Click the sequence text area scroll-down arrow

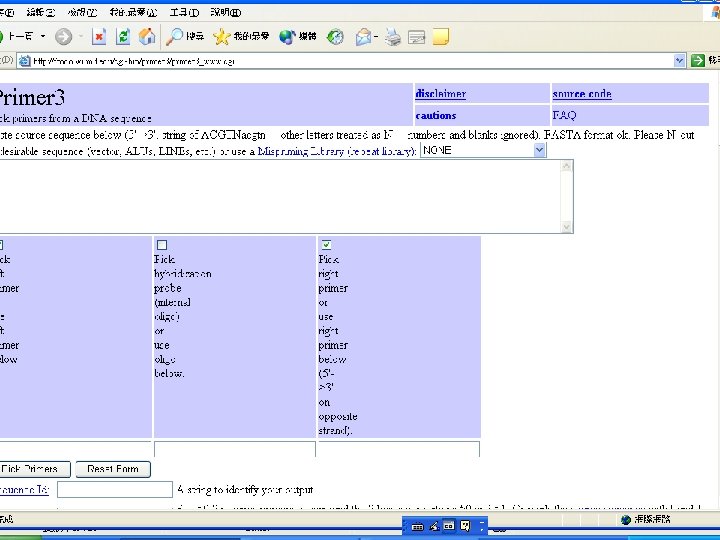tap(567, 227)
